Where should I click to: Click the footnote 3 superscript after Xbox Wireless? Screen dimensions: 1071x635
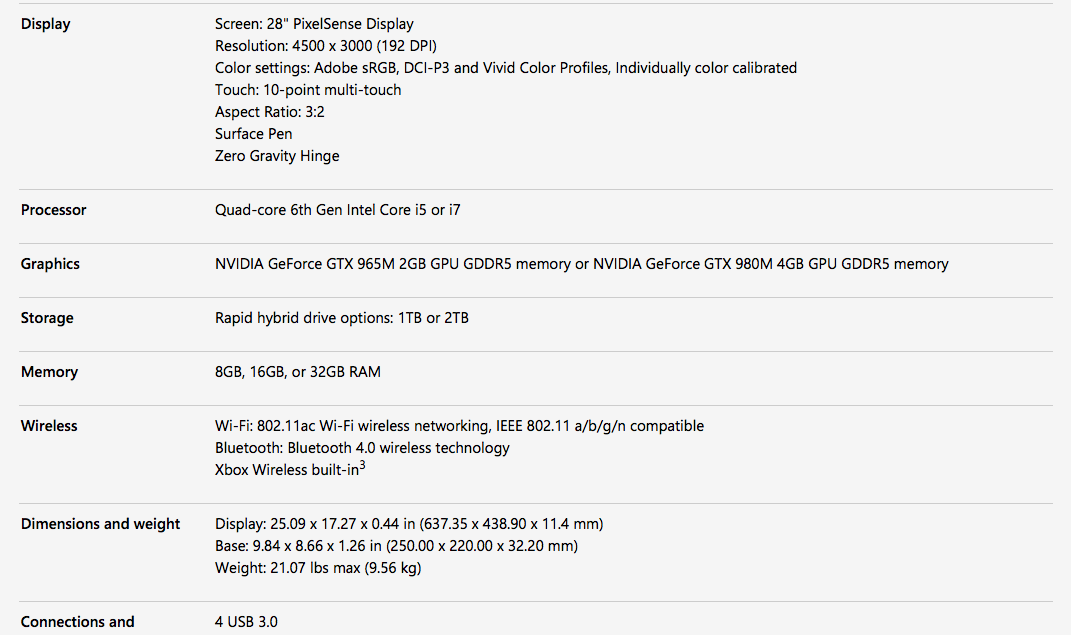tap(362, 465)
